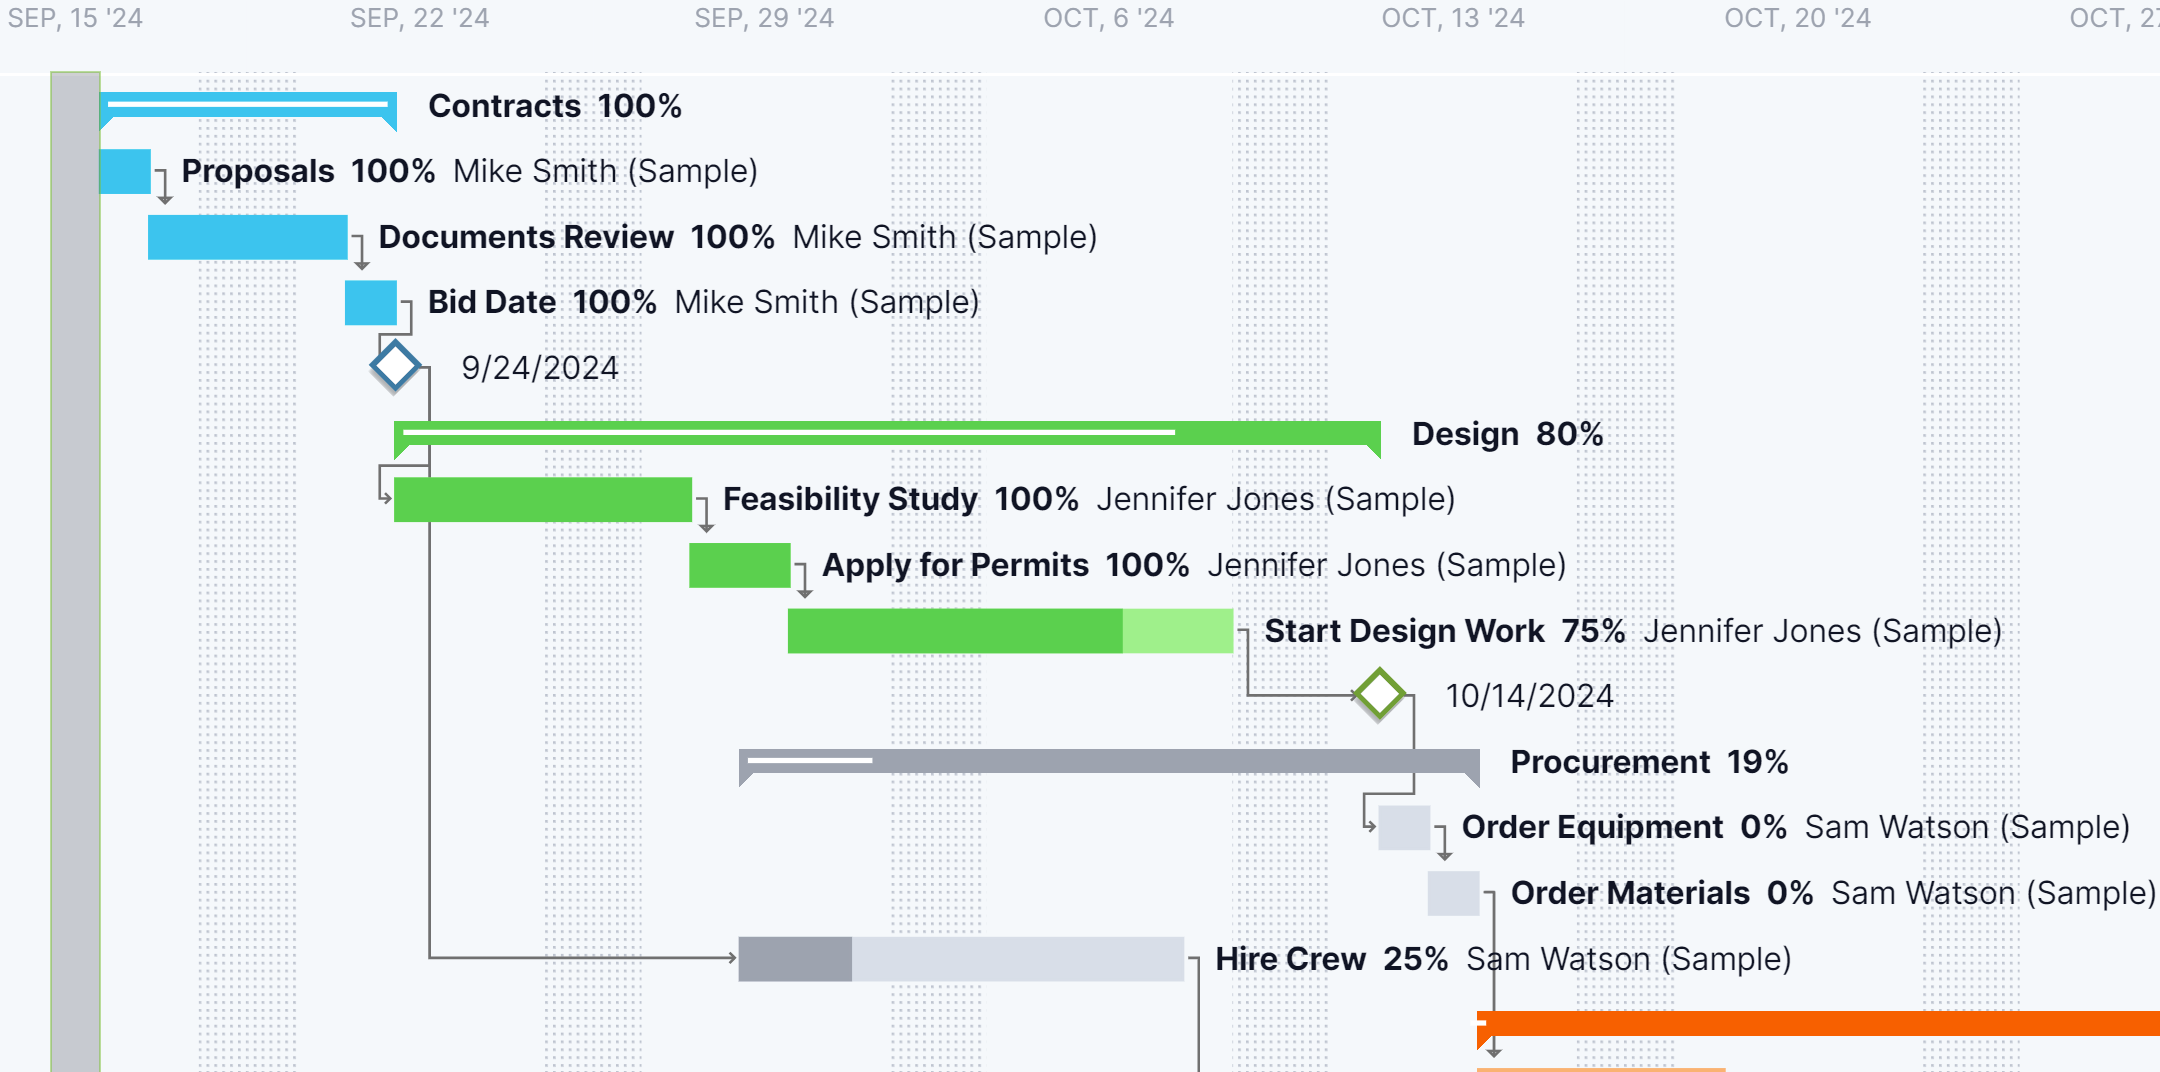
Task: Click the Hire Crew progress bar
Action: 960,959
